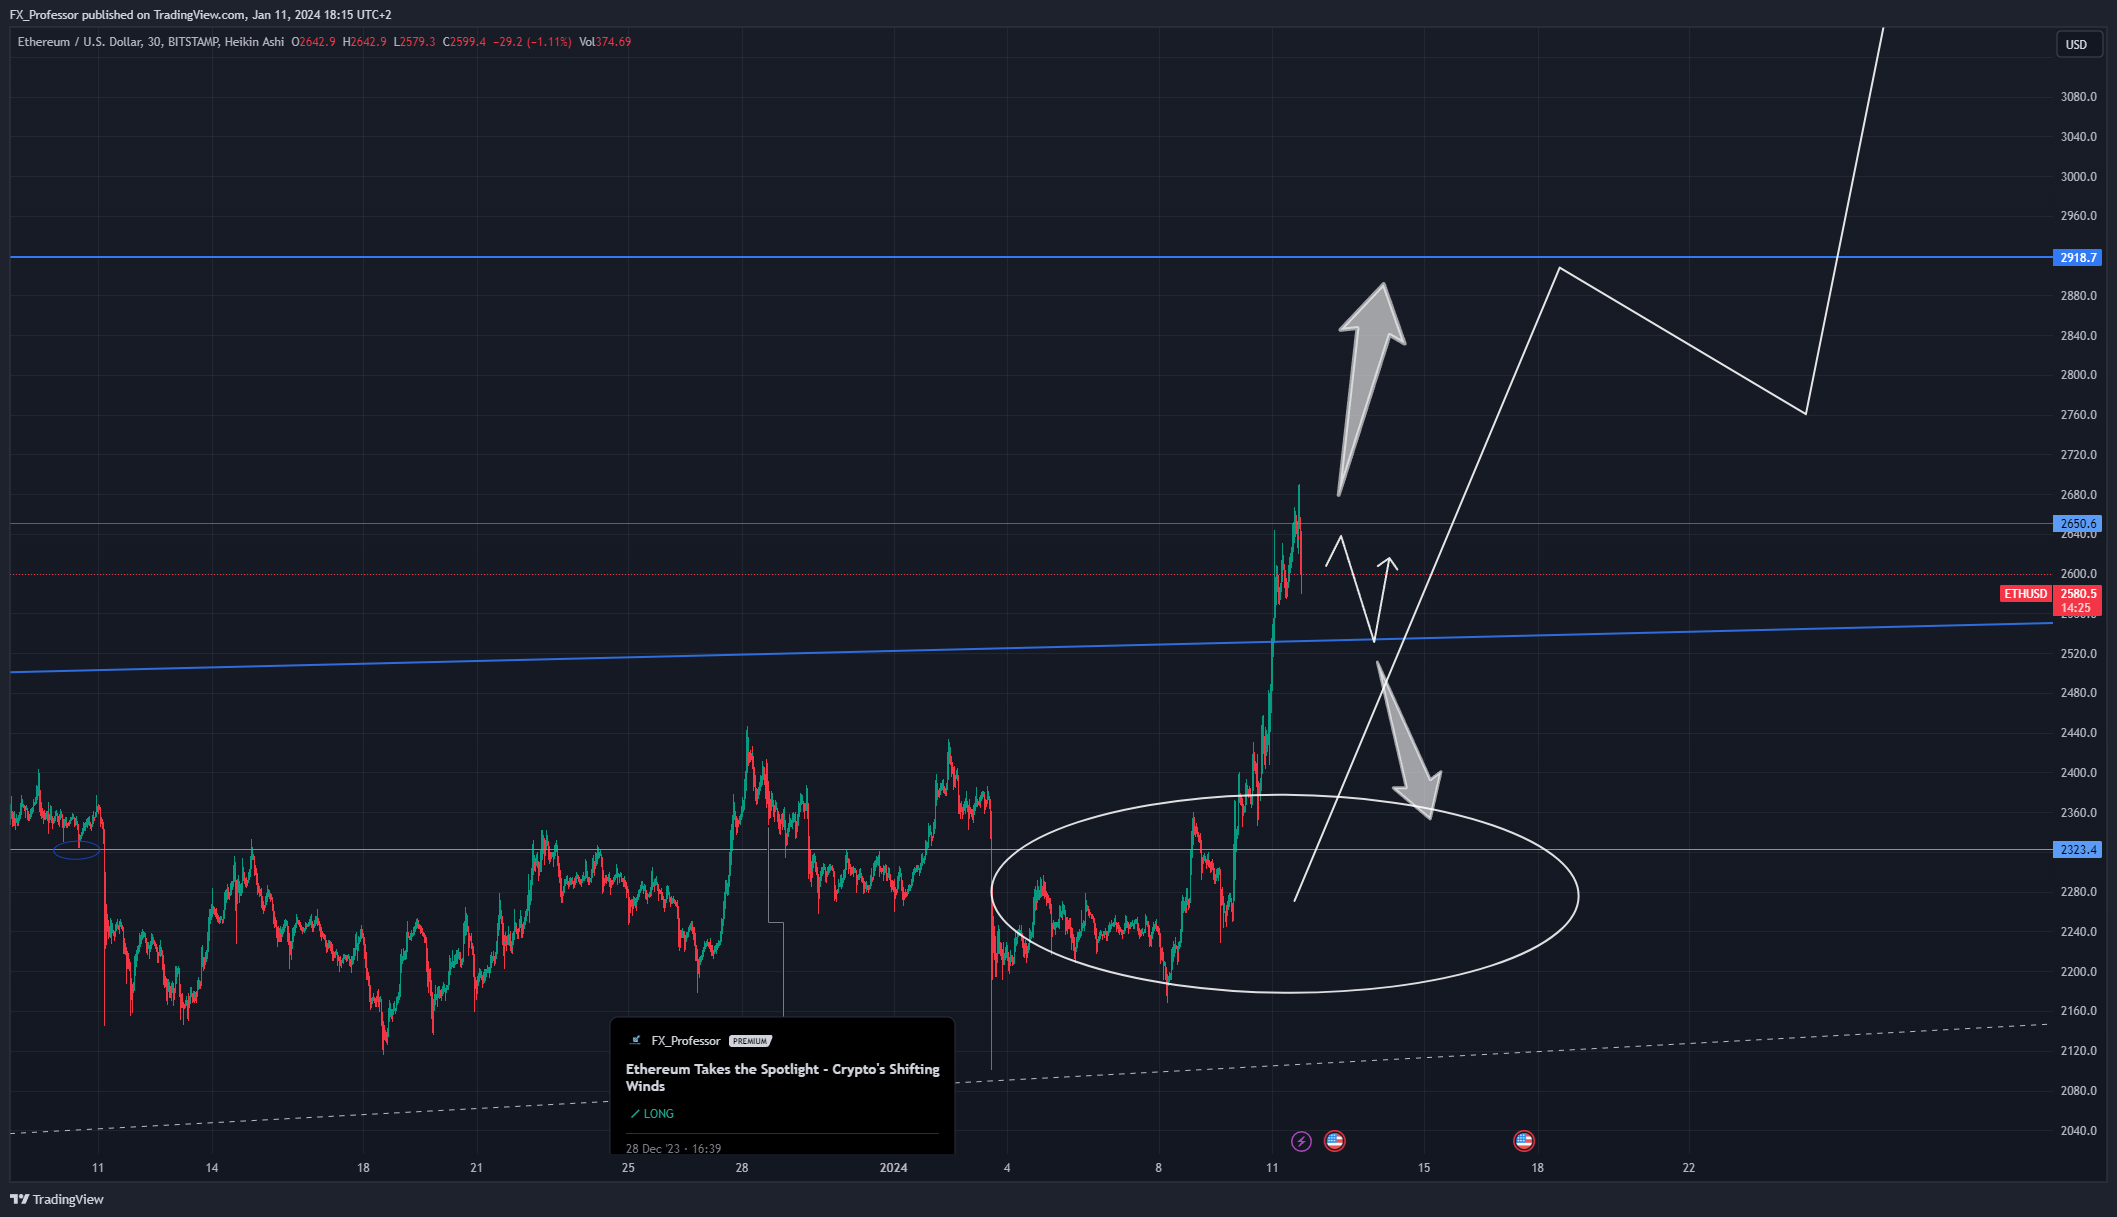Screen dimensions: 2117x1217
Task: Click the 2040.0 price axis label
Action: pos(2078,1131)
